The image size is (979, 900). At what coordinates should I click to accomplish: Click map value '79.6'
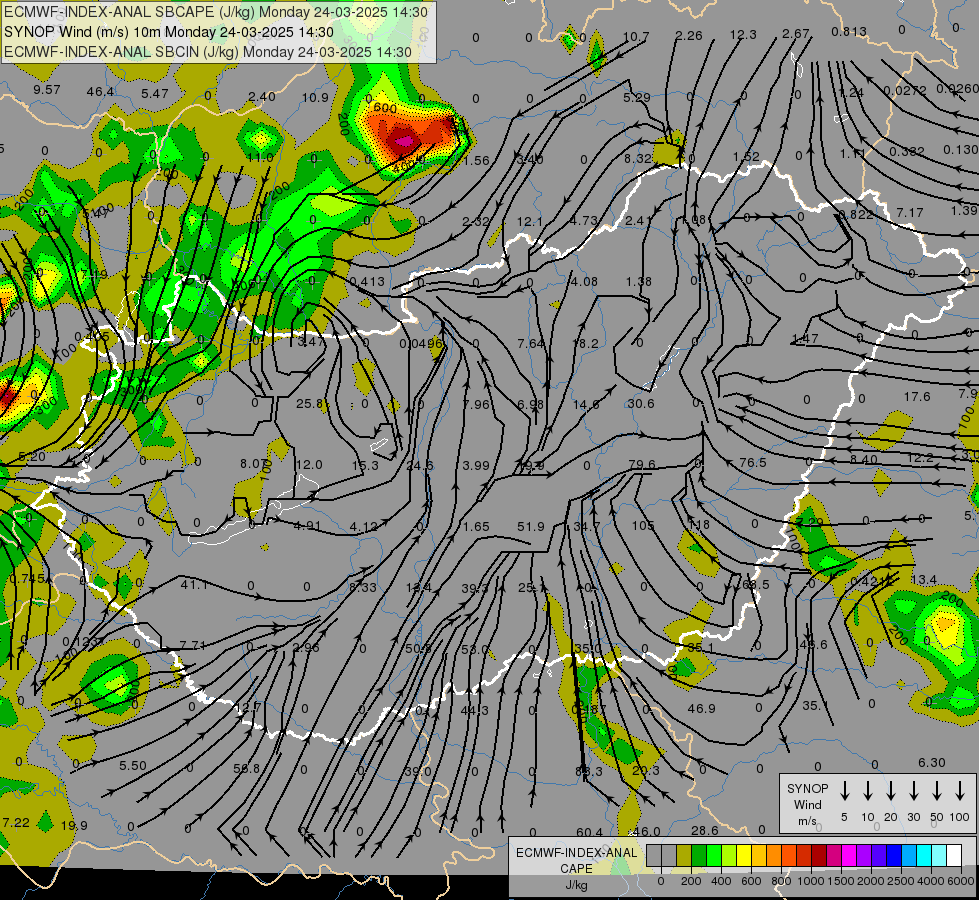pyautogui.click(x=642, y=464)
